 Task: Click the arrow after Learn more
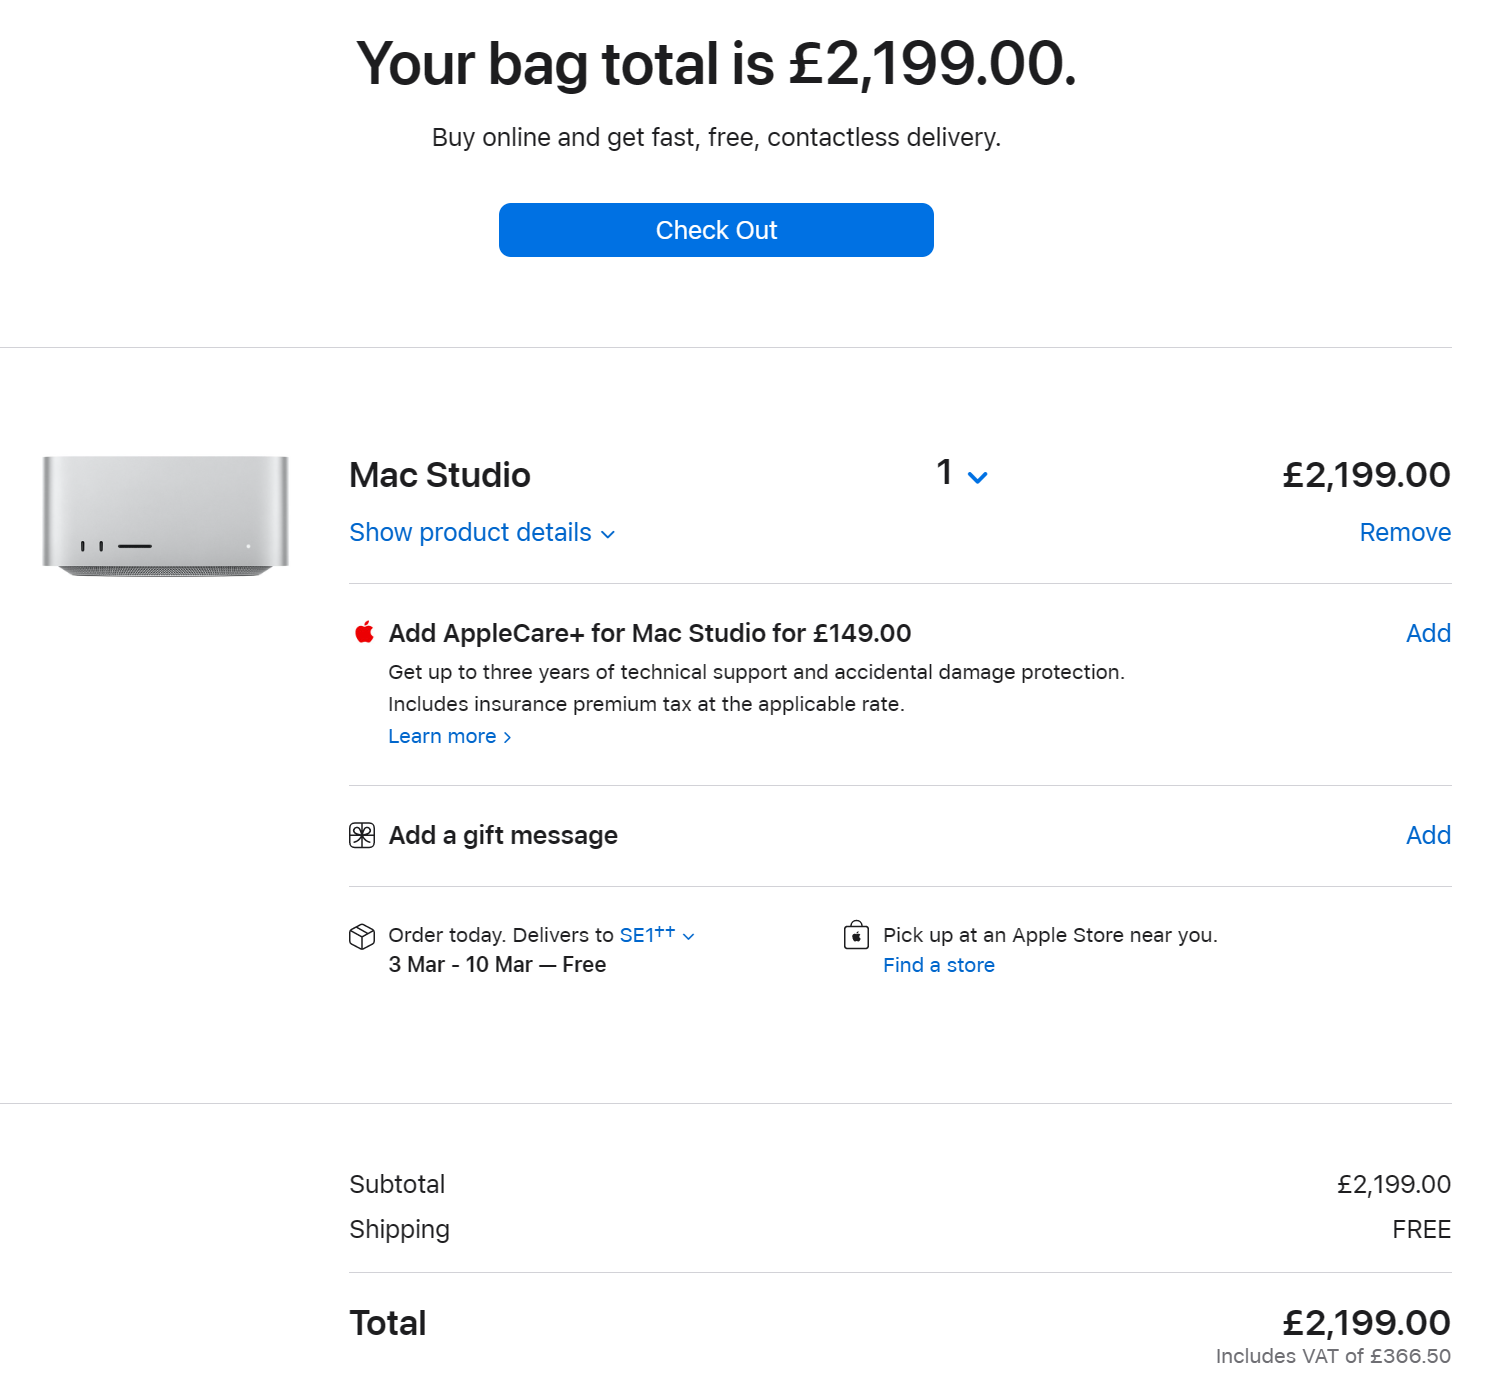coord(507,737)
